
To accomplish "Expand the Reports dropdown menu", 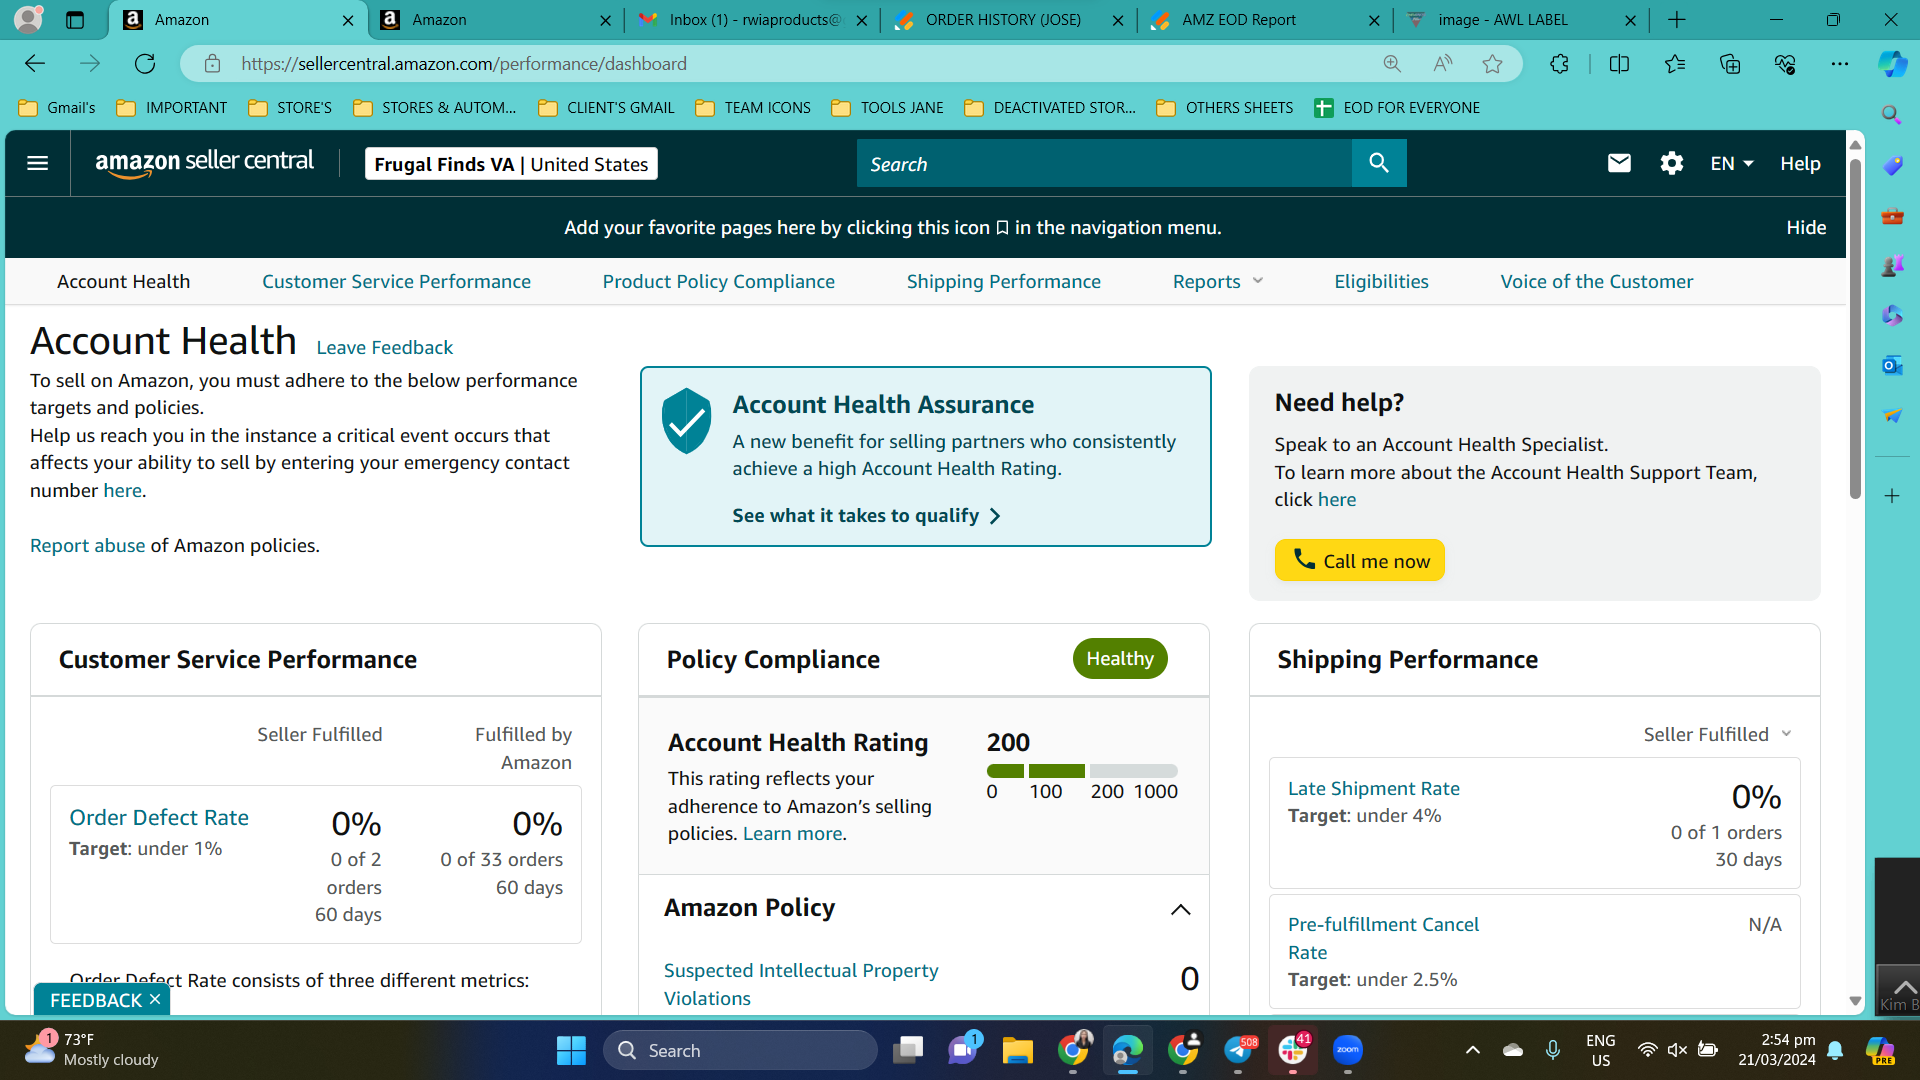I will click(1218, 282).
